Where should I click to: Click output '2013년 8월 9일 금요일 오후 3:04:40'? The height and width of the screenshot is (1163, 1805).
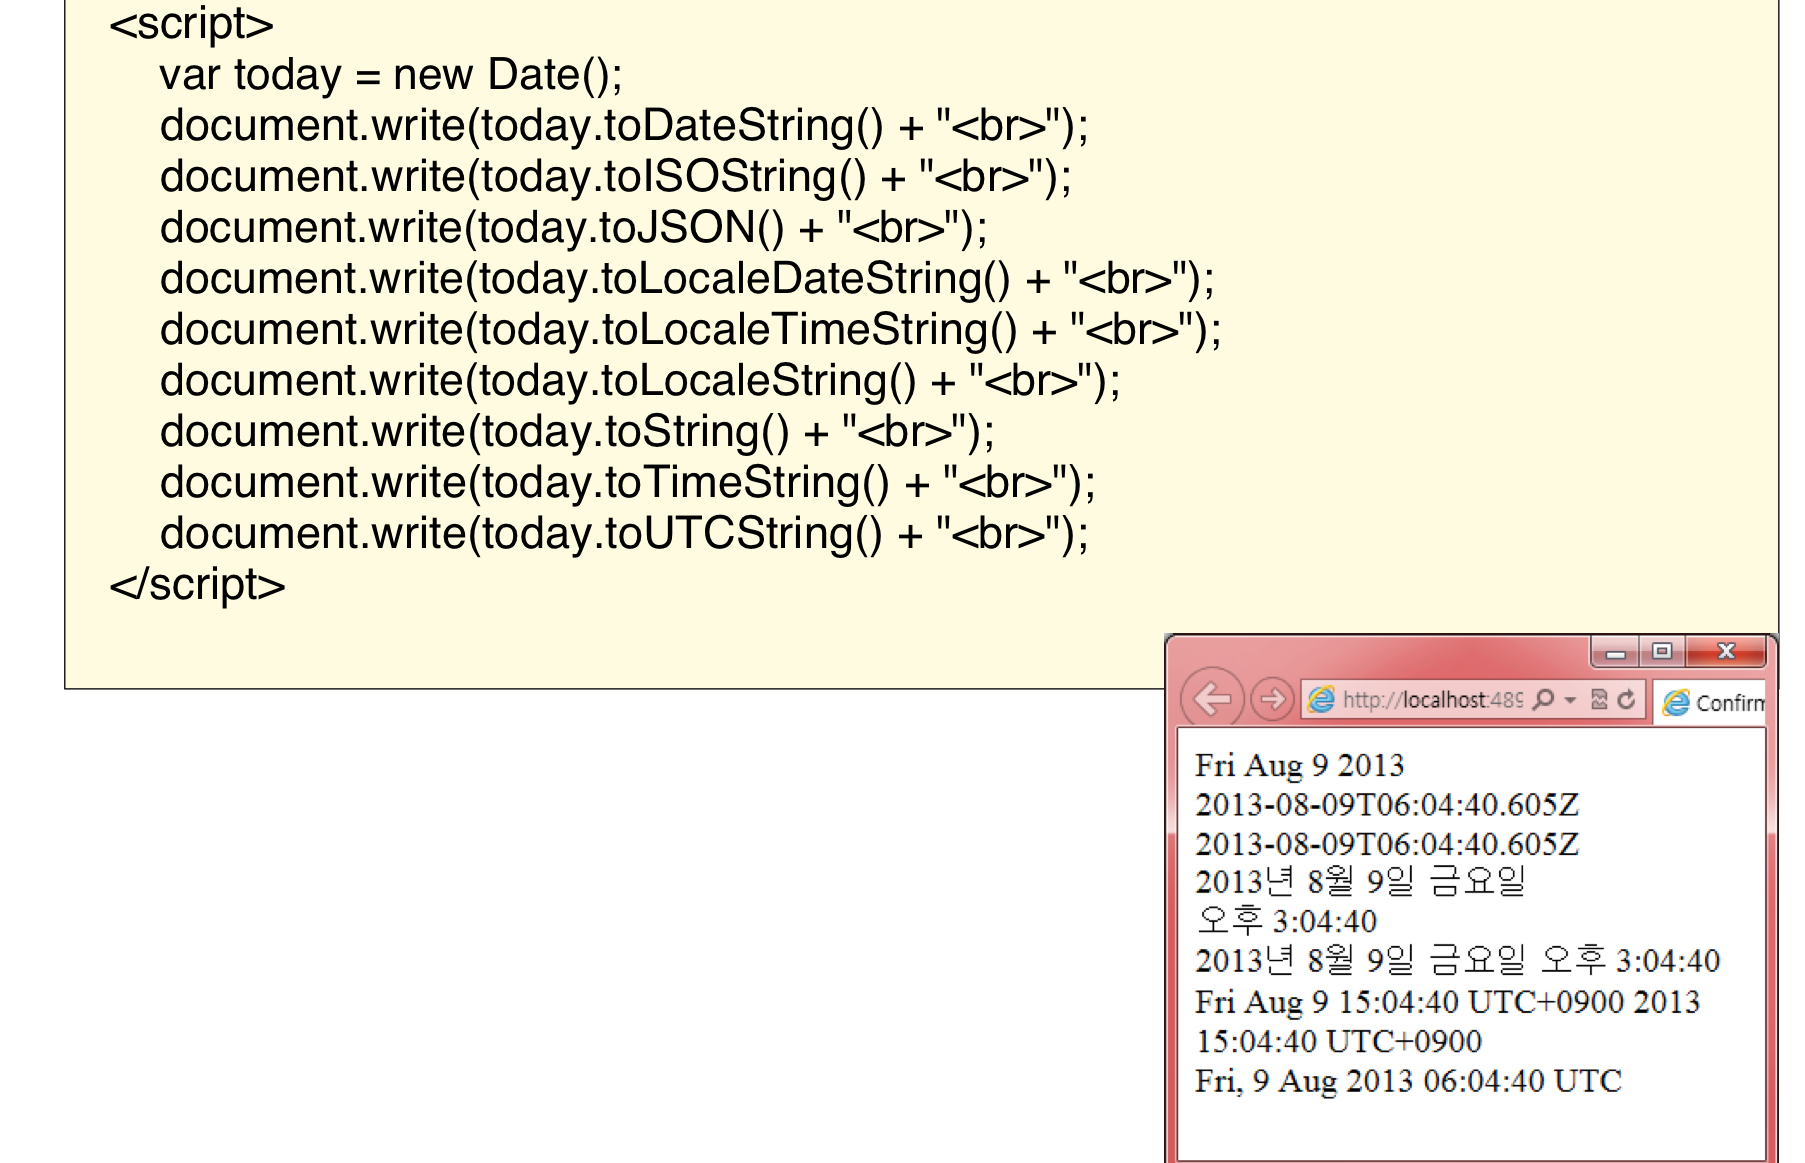coord(1457,960)
